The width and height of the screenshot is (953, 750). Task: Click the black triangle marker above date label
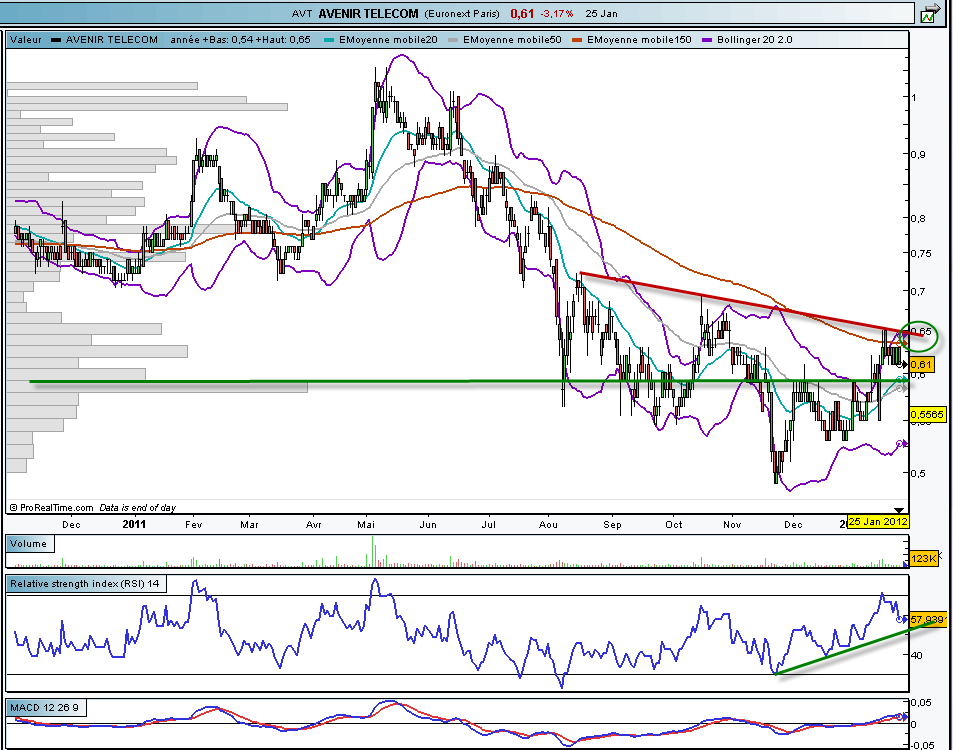(x=897, y=510)
